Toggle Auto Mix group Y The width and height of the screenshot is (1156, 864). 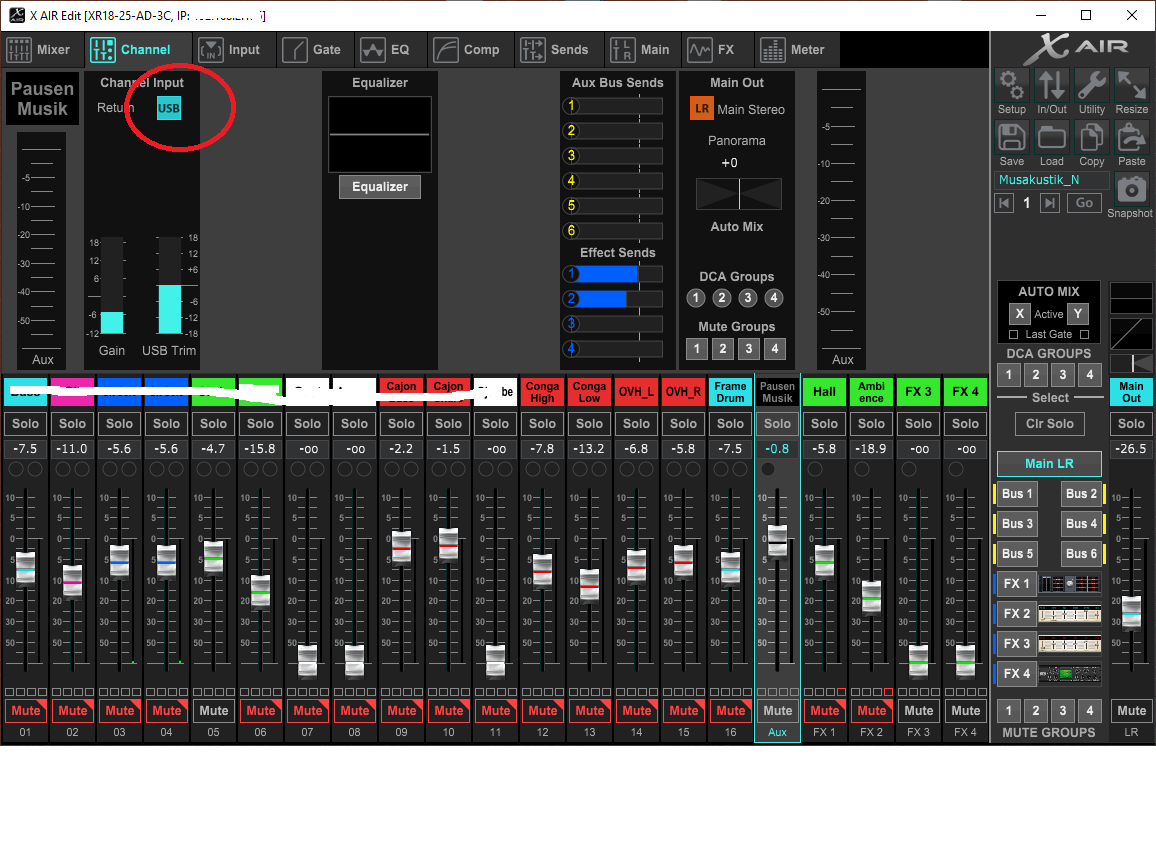click(x=1078, y=314)
